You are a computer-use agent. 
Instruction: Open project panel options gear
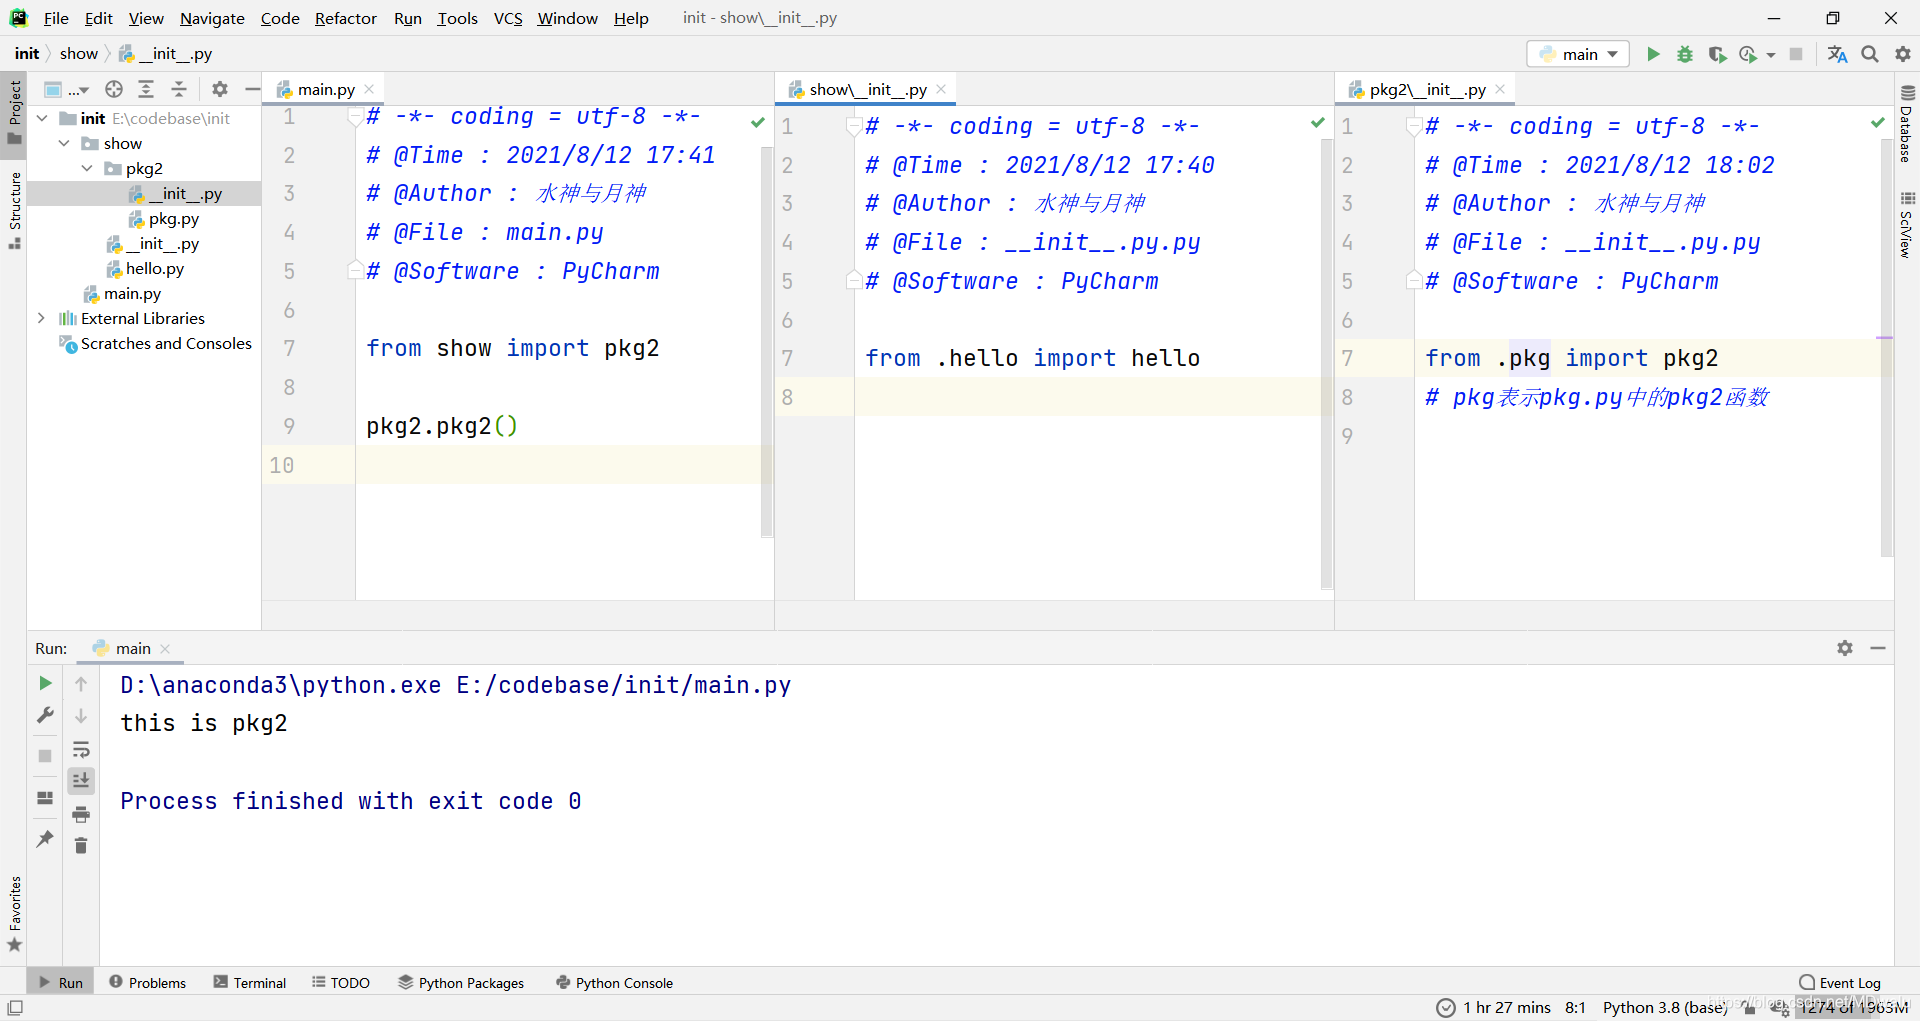[220, 89]
